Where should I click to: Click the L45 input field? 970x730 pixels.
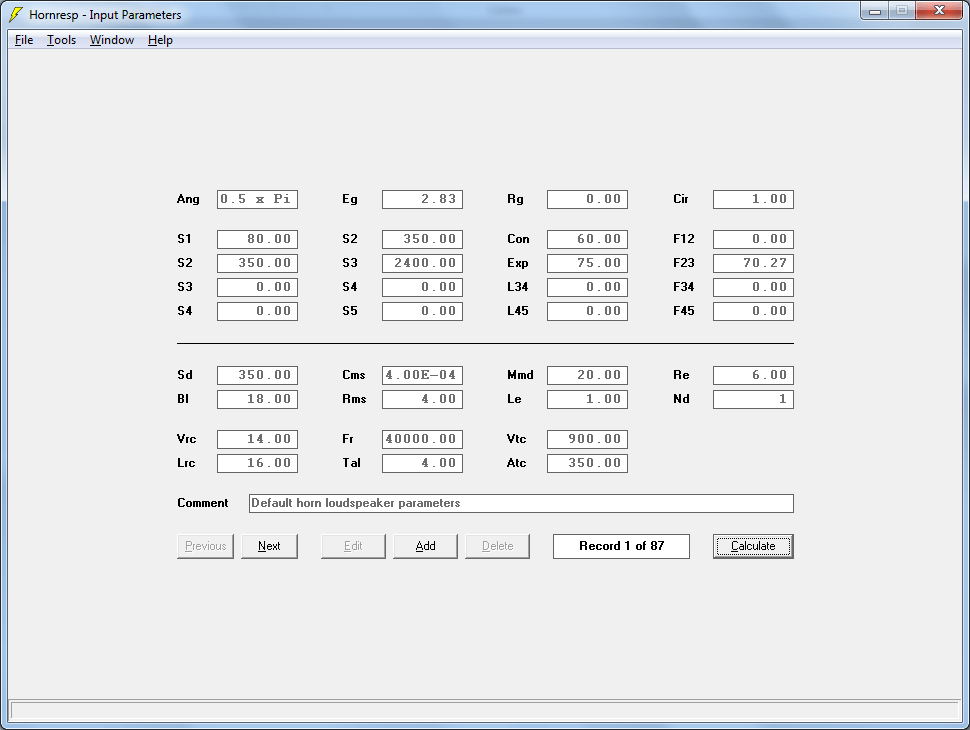click(588, 311)
